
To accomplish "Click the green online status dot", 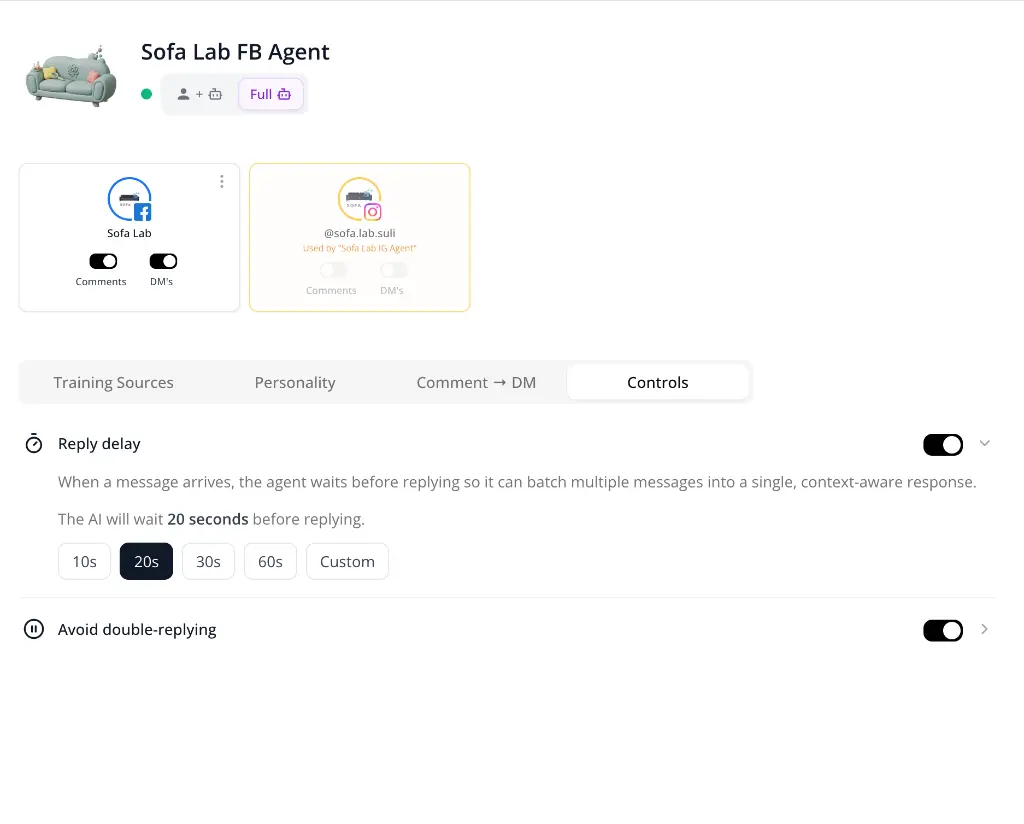I will point(146,93).
